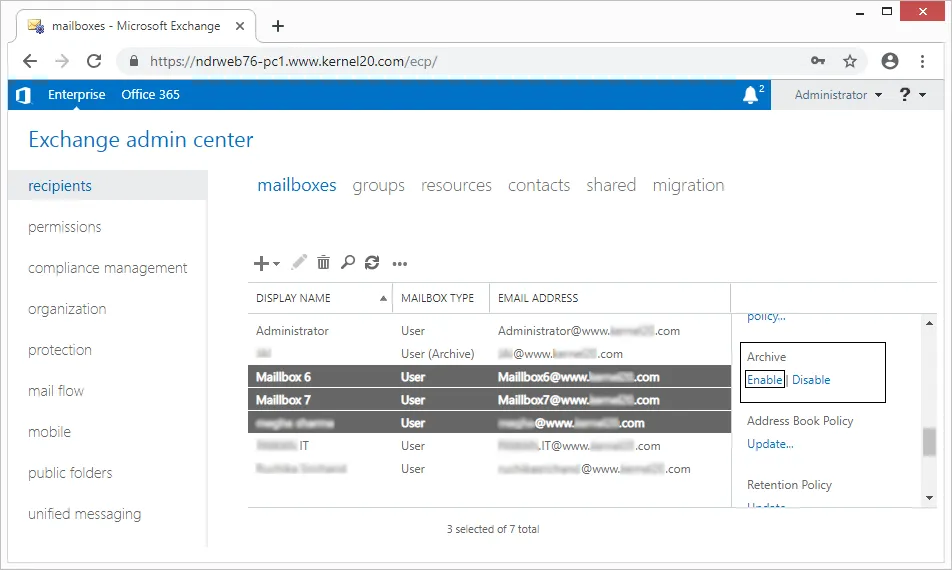Open the notifications bell
Screen dimensions: 952x570
(x=751, y=95)
